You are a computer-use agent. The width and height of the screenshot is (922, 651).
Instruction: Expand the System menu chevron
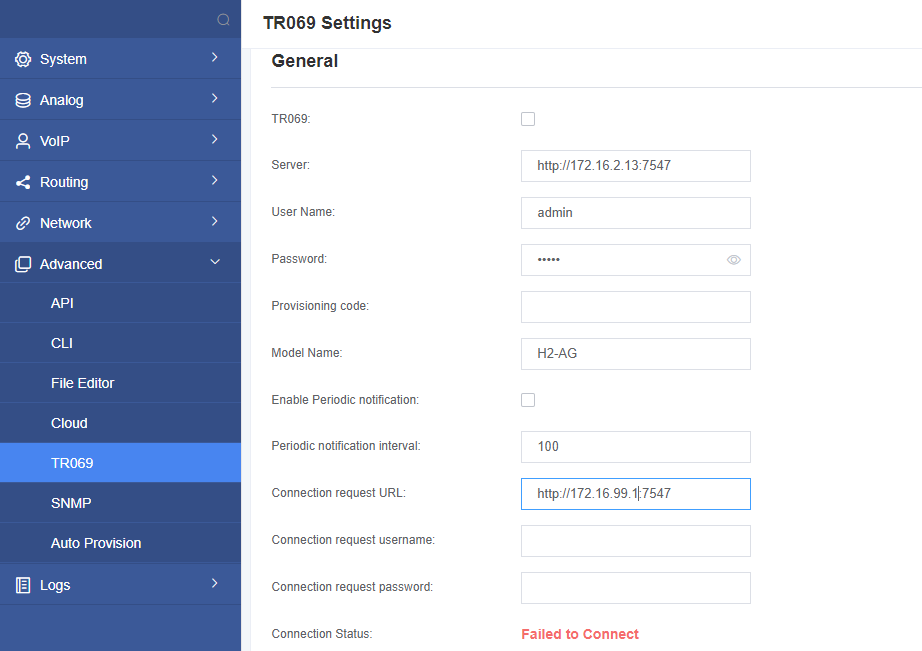coord(215,58)
